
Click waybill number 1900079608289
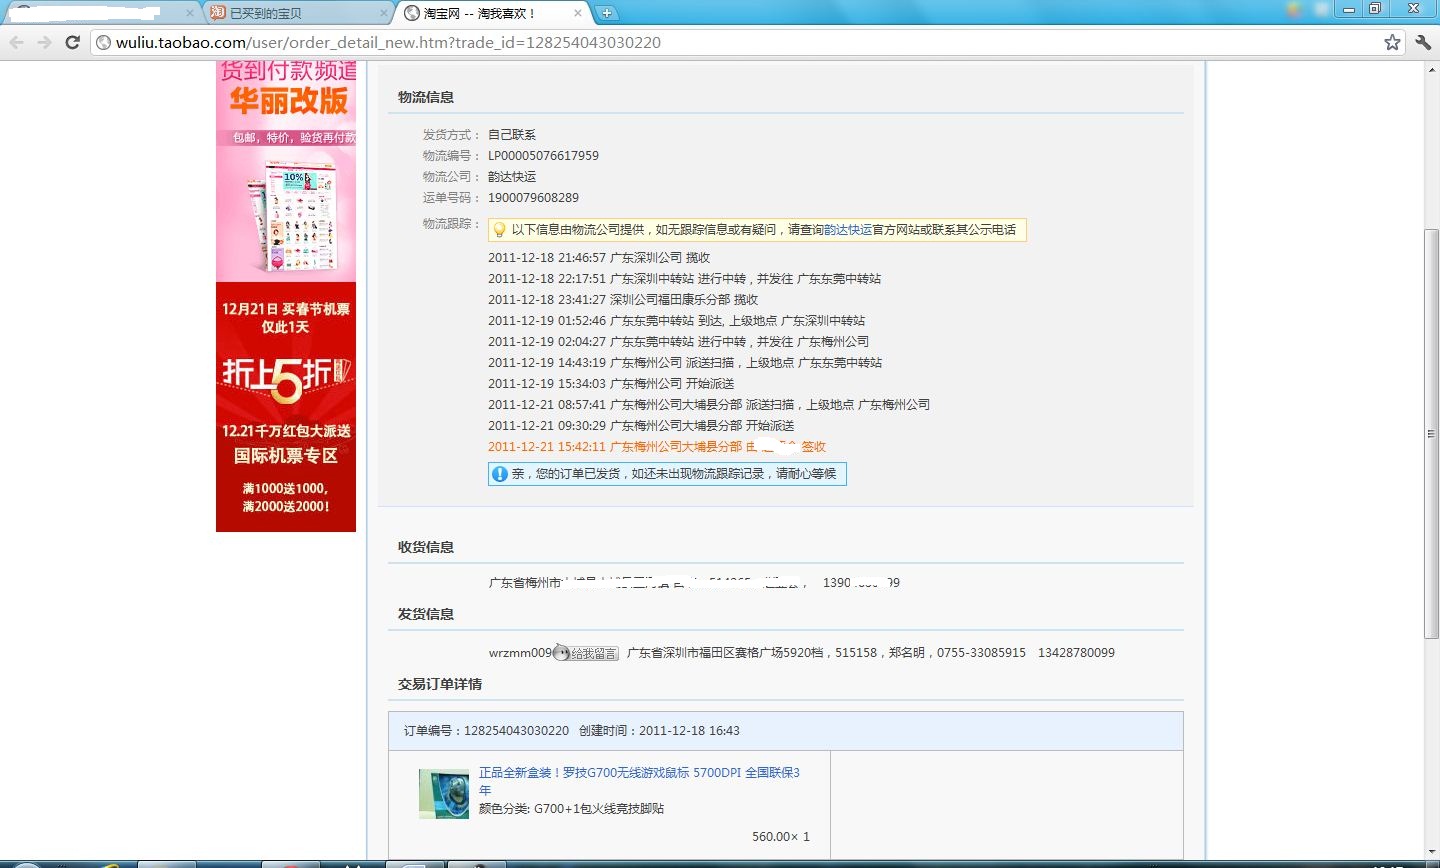[x=533, y=198]
